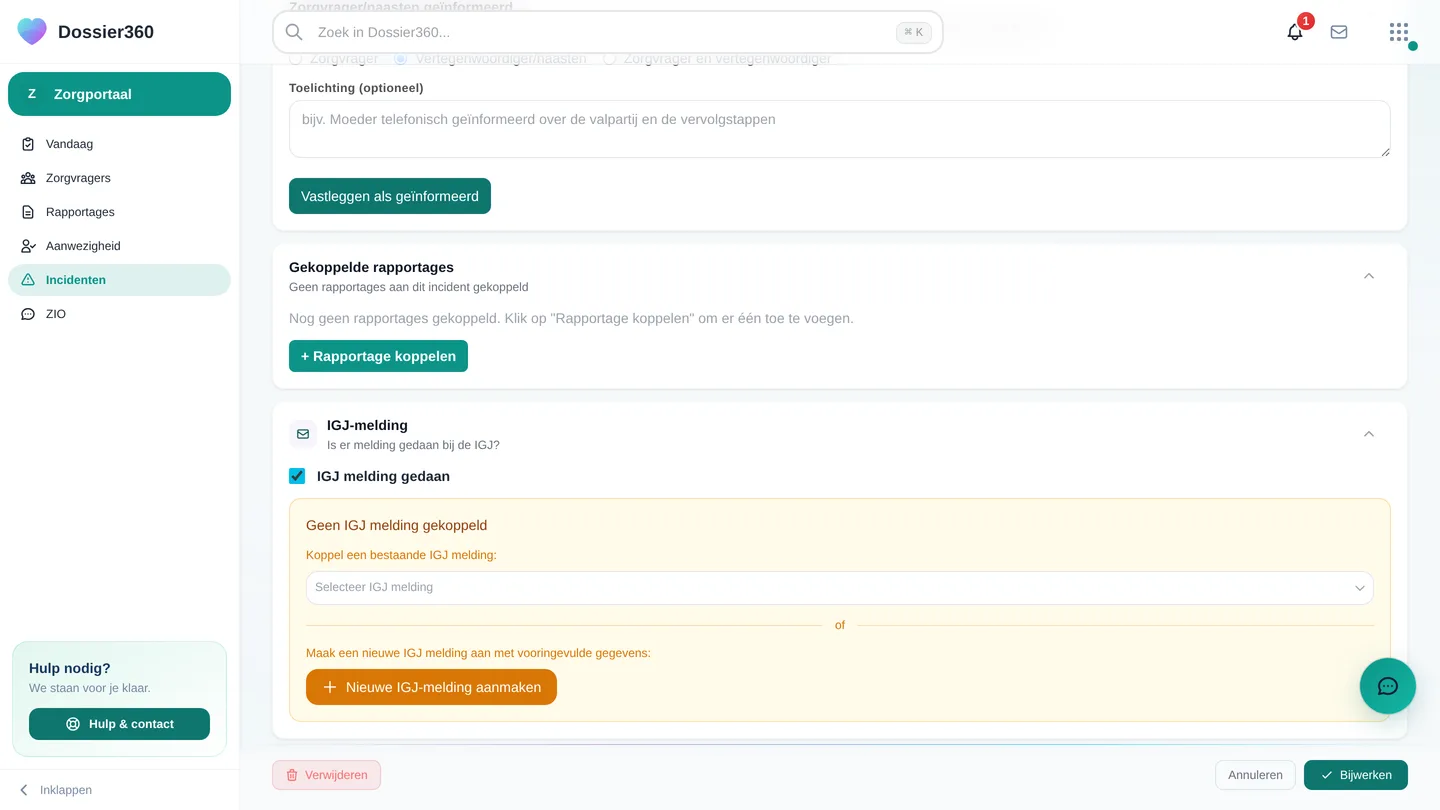Screen dimensions: 1440x810
Task: Click + Rapportage koppelen button
Action: 378,356
